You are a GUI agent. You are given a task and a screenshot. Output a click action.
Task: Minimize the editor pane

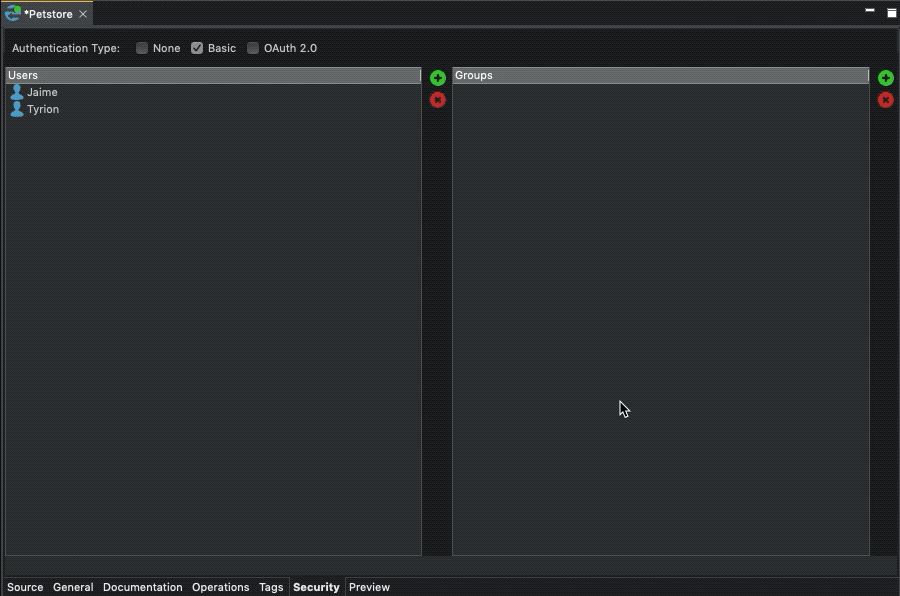click(x=870, y=10)
